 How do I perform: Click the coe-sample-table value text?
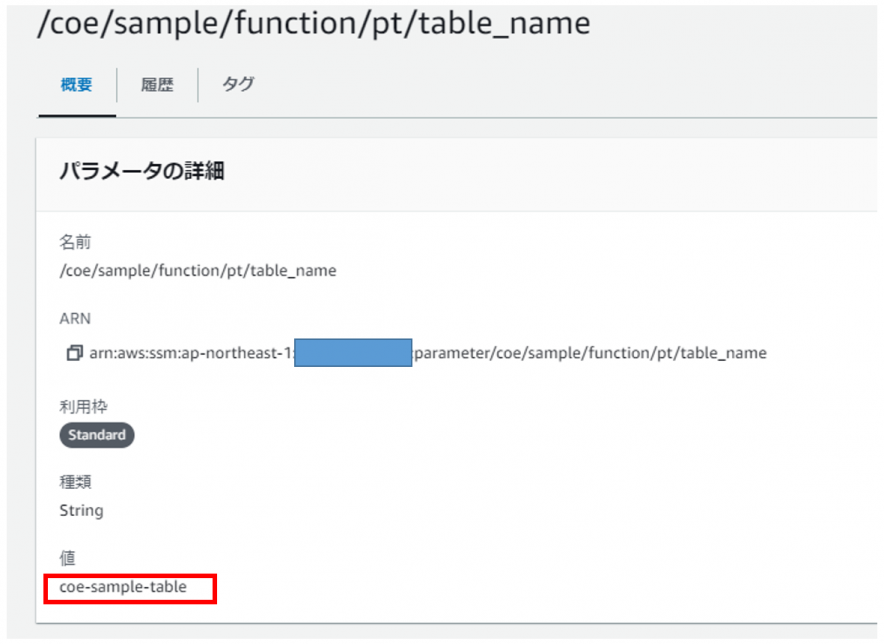pyautogui.click(x=123, y=587)
